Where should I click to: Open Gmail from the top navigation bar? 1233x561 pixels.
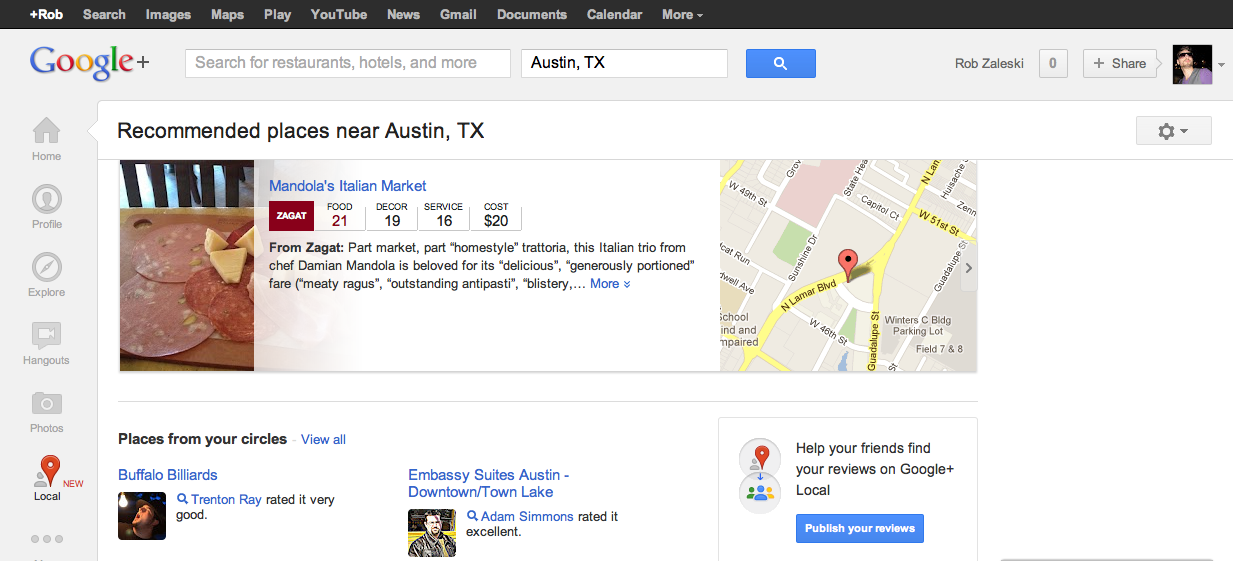pyautogui.click(x=458, y=14)
